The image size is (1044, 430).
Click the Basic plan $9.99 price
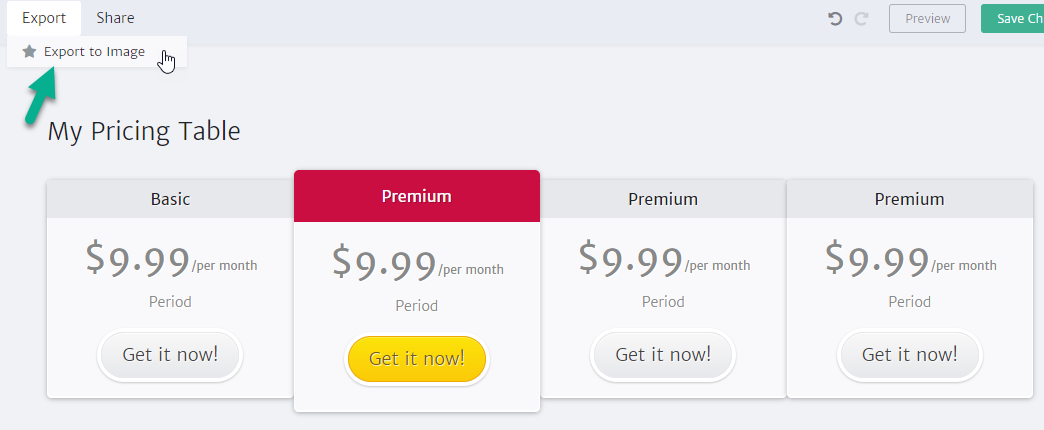[138, 260]
